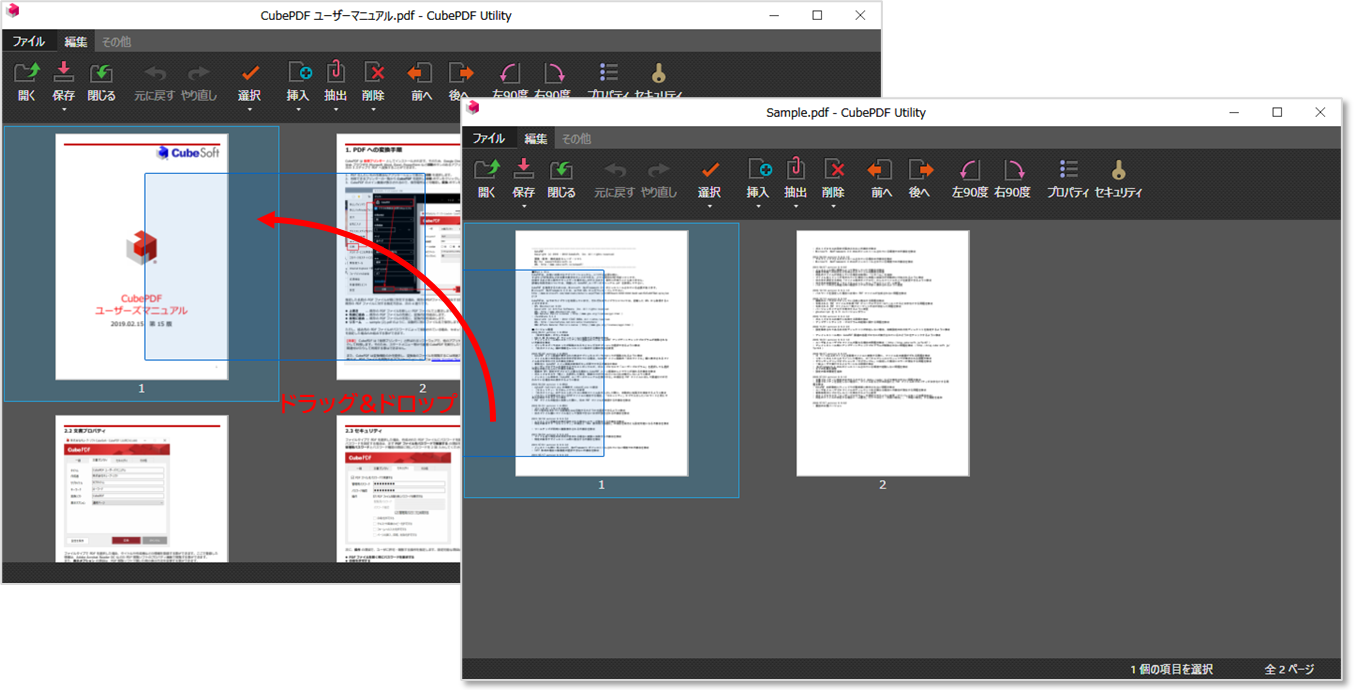Minimize the Sample.pdf window
1355x690 pixels.
pos(1235,112)
